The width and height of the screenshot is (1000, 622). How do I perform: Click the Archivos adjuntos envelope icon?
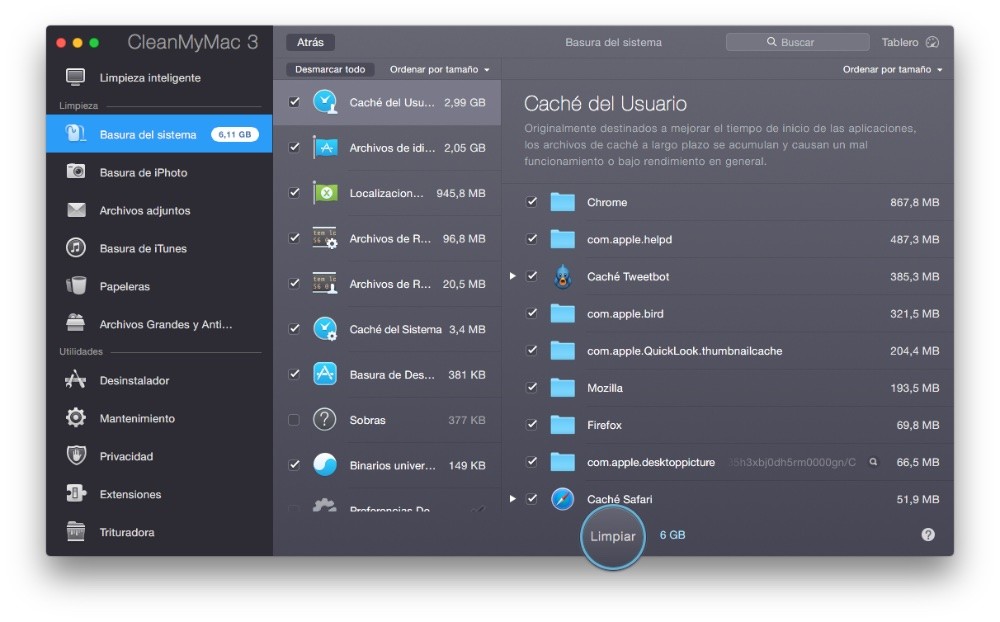(x=76, y=210)
